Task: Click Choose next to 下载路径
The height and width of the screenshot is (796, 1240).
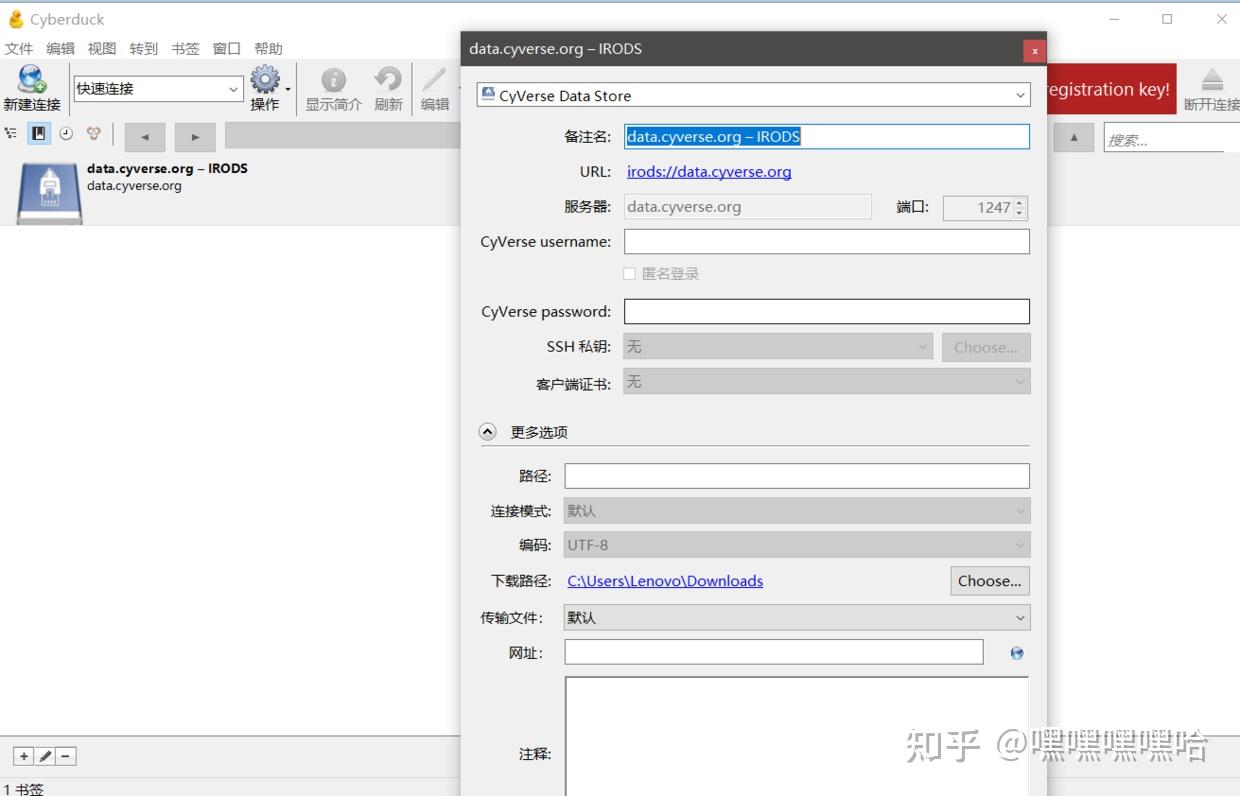Action: (989, 581)
